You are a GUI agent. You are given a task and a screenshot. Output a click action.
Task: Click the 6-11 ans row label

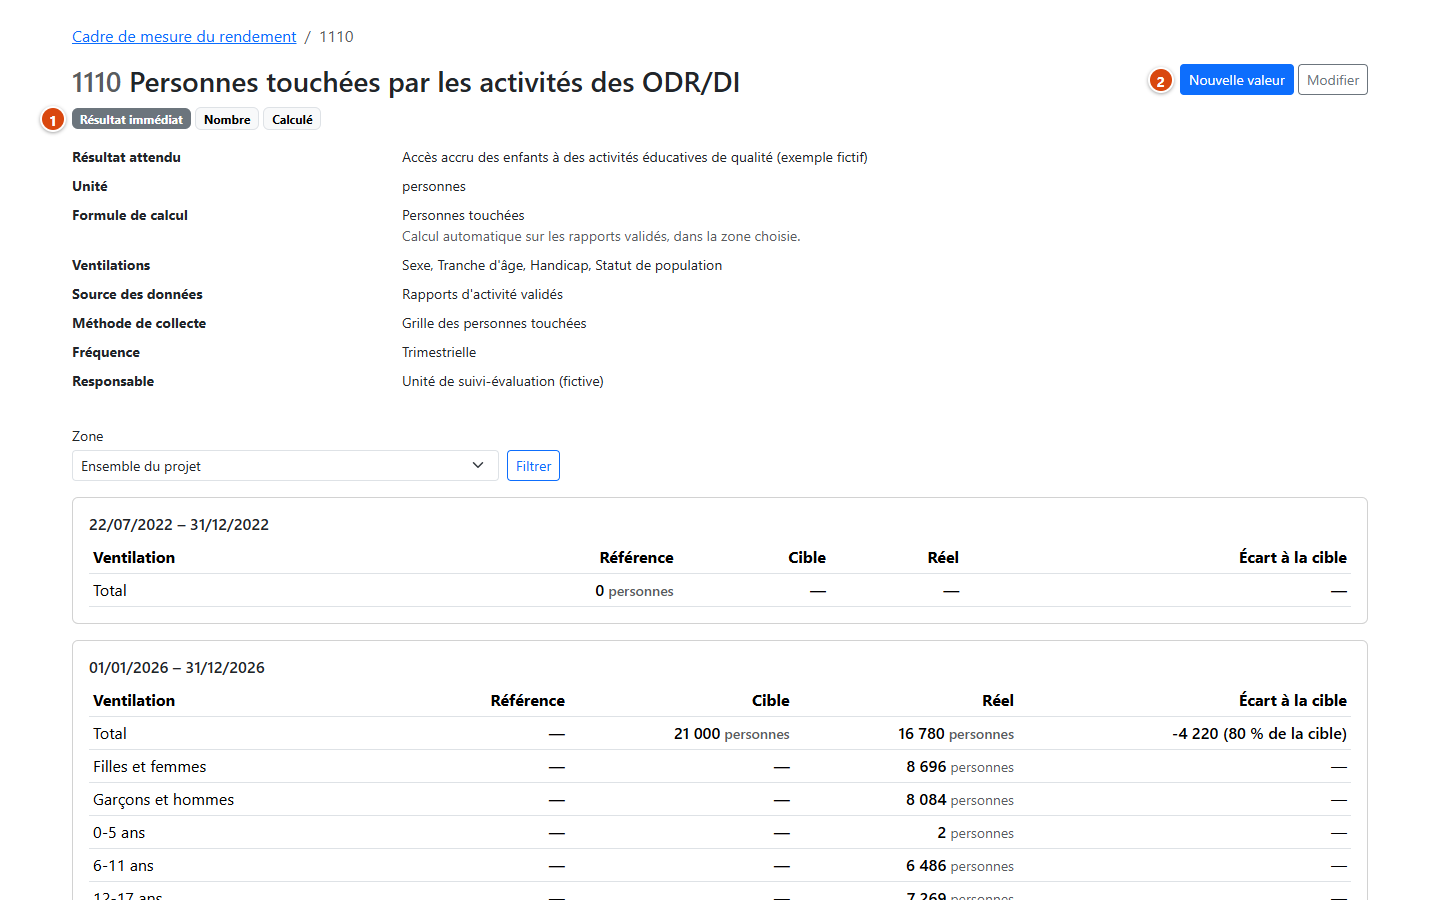(124, 866)
